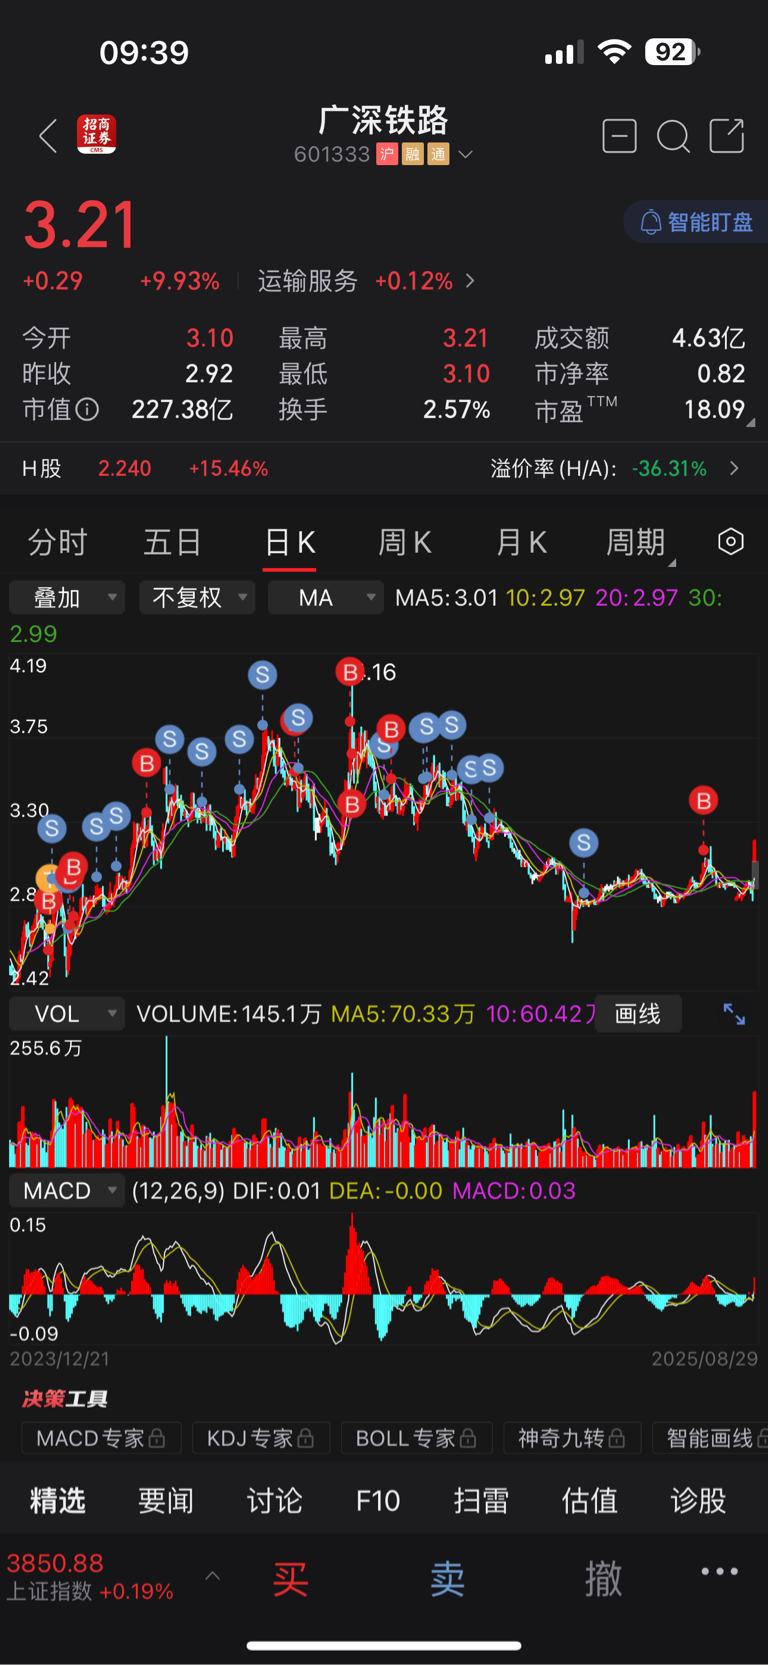Expand index ticker up chevron
768x1665 pixels.
tap(212, 1576)
